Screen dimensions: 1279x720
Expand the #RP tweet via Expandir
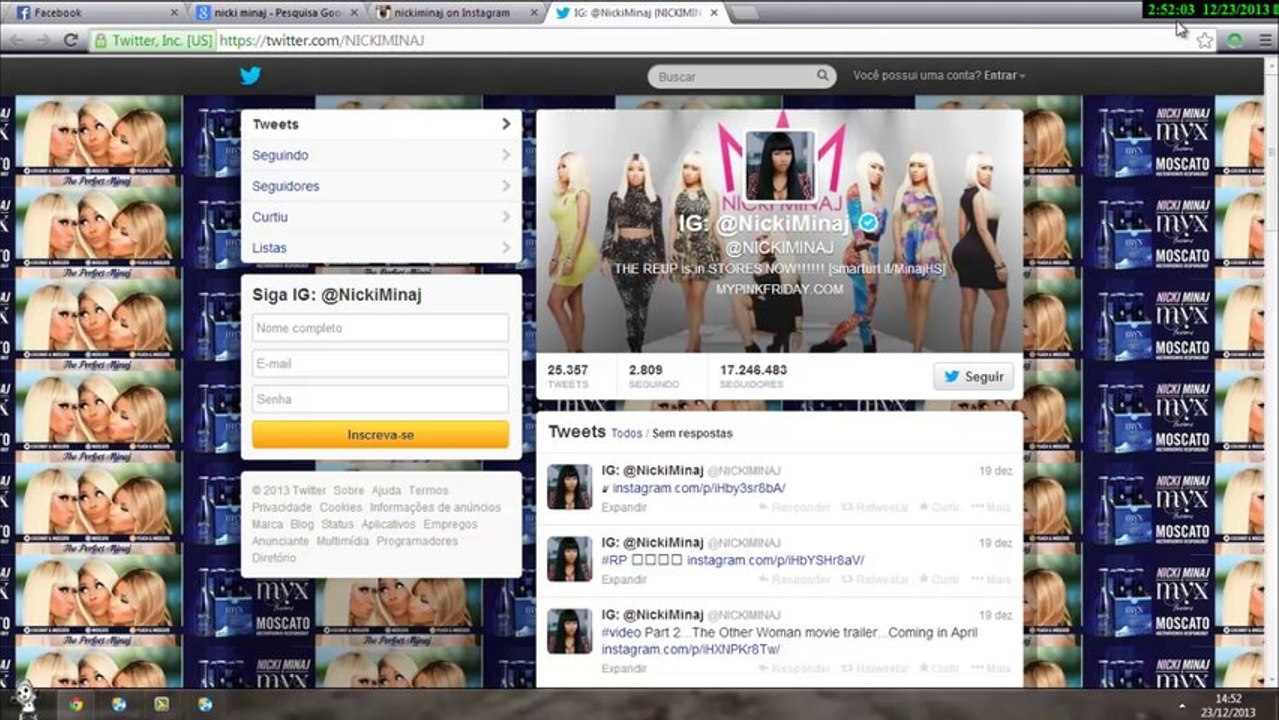click(624, 580)
